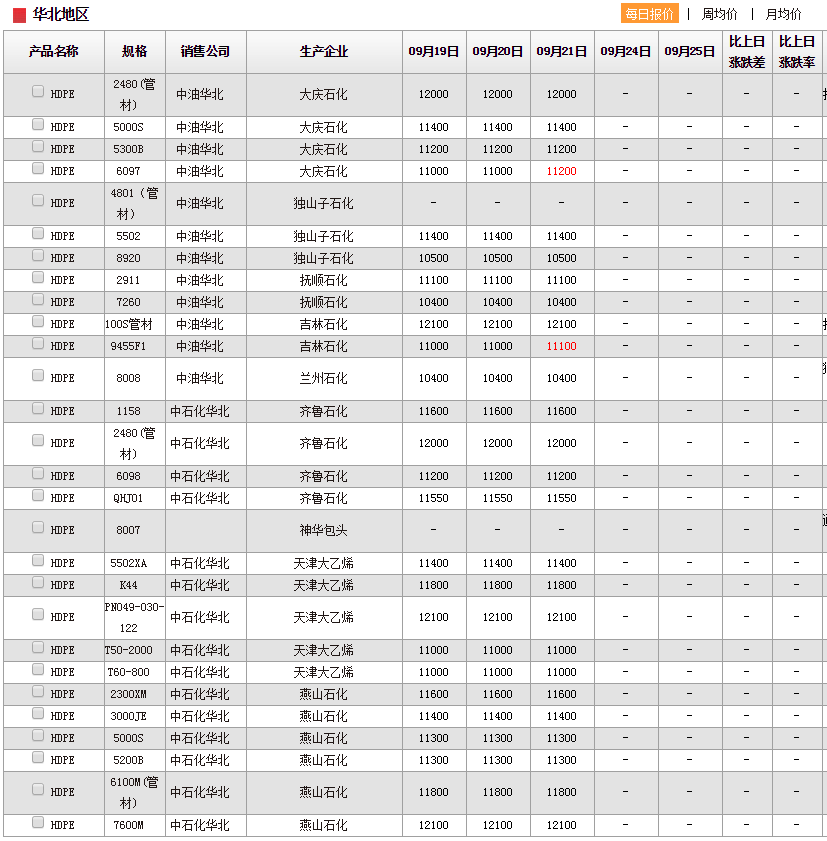Click 比上日涨跌率 column header

[x=797, y=51]
